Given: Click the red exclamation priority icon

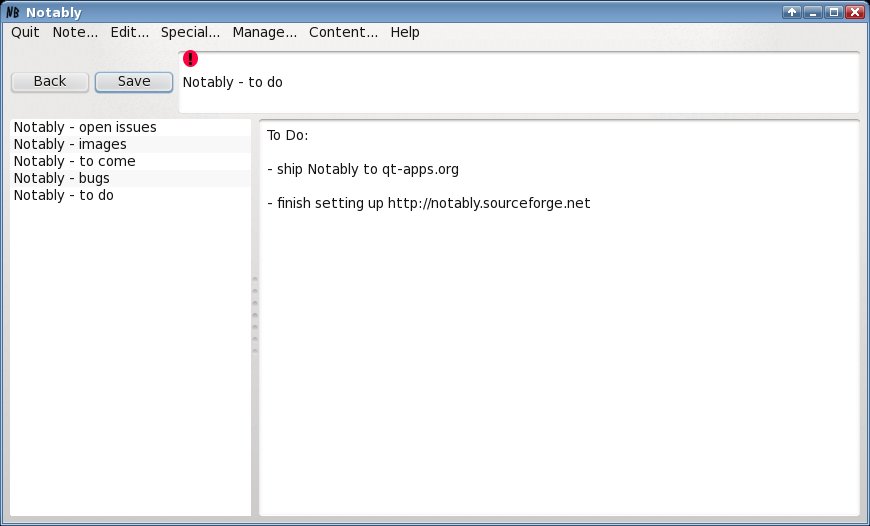Looking at the screenshot, I should 190,58.
